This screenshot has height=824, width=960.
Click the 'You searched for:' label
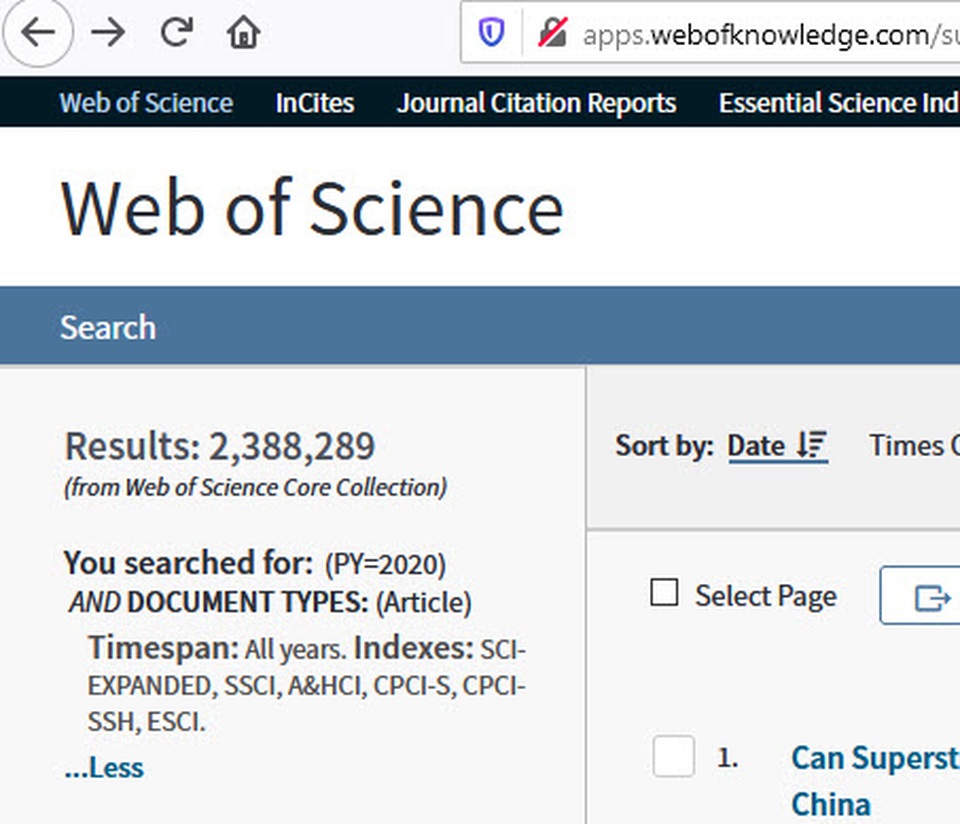click(x=189, y=563)
